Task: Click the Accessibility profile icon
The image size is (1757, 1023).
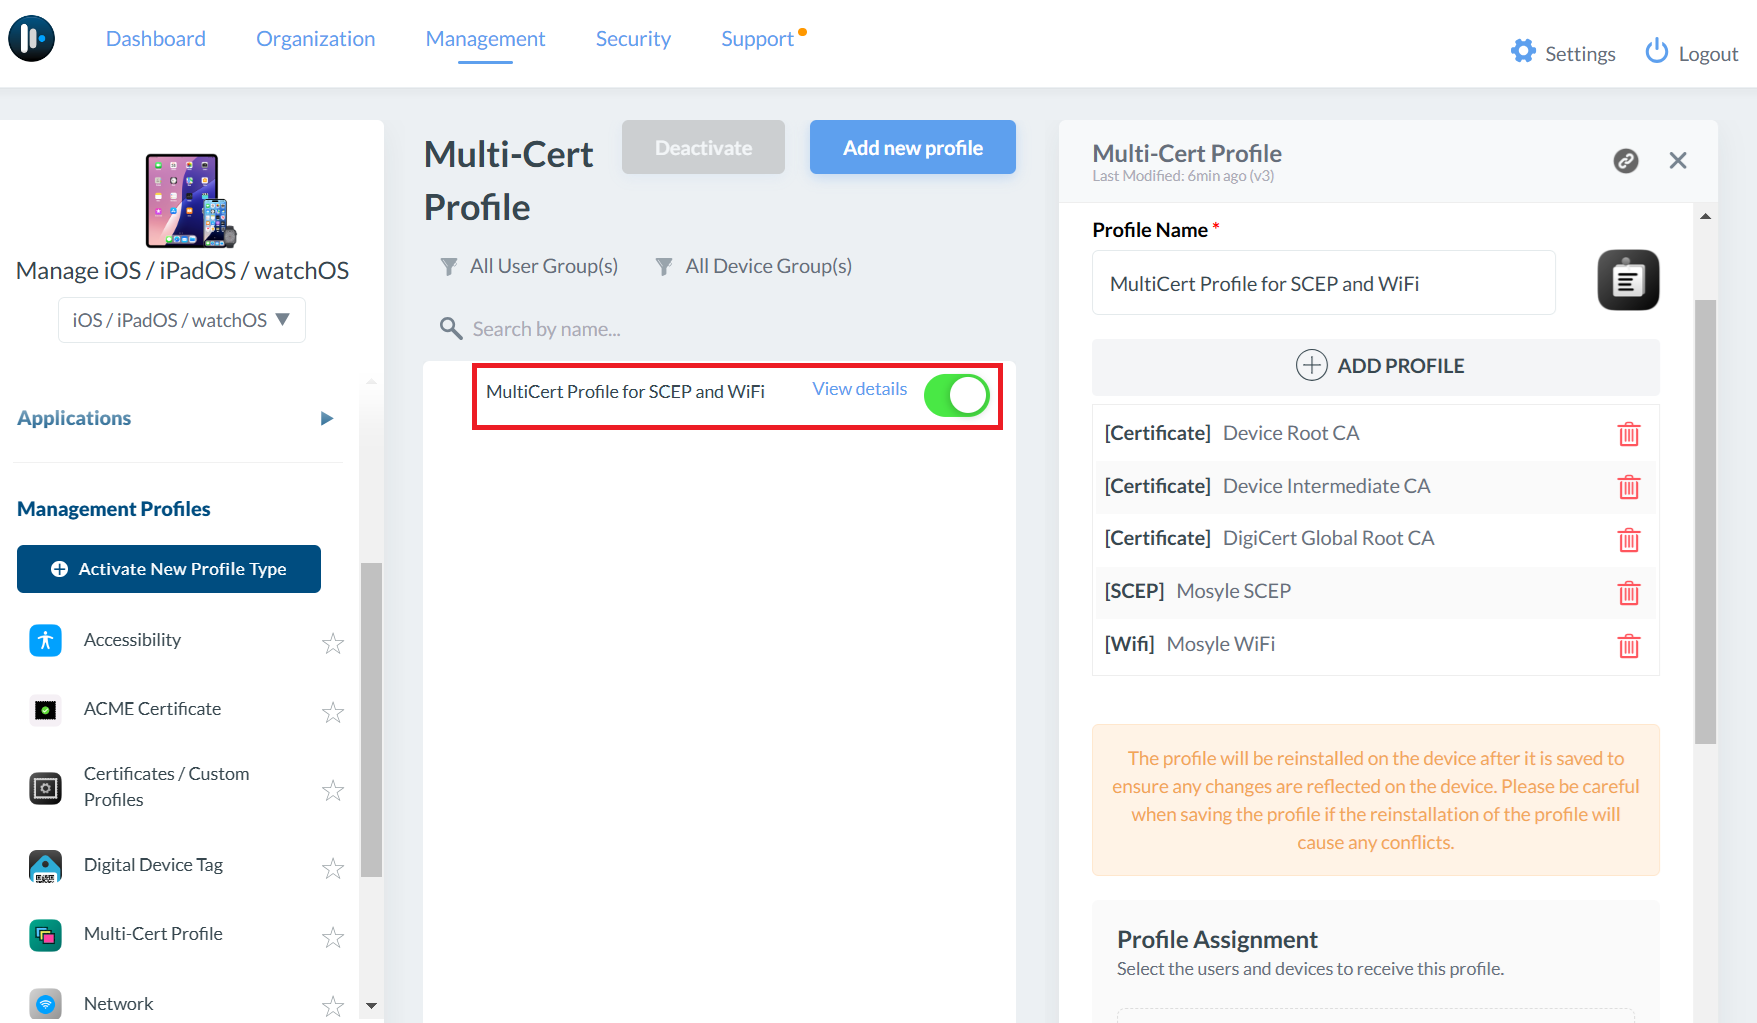Action: click(x=45, y=640)
